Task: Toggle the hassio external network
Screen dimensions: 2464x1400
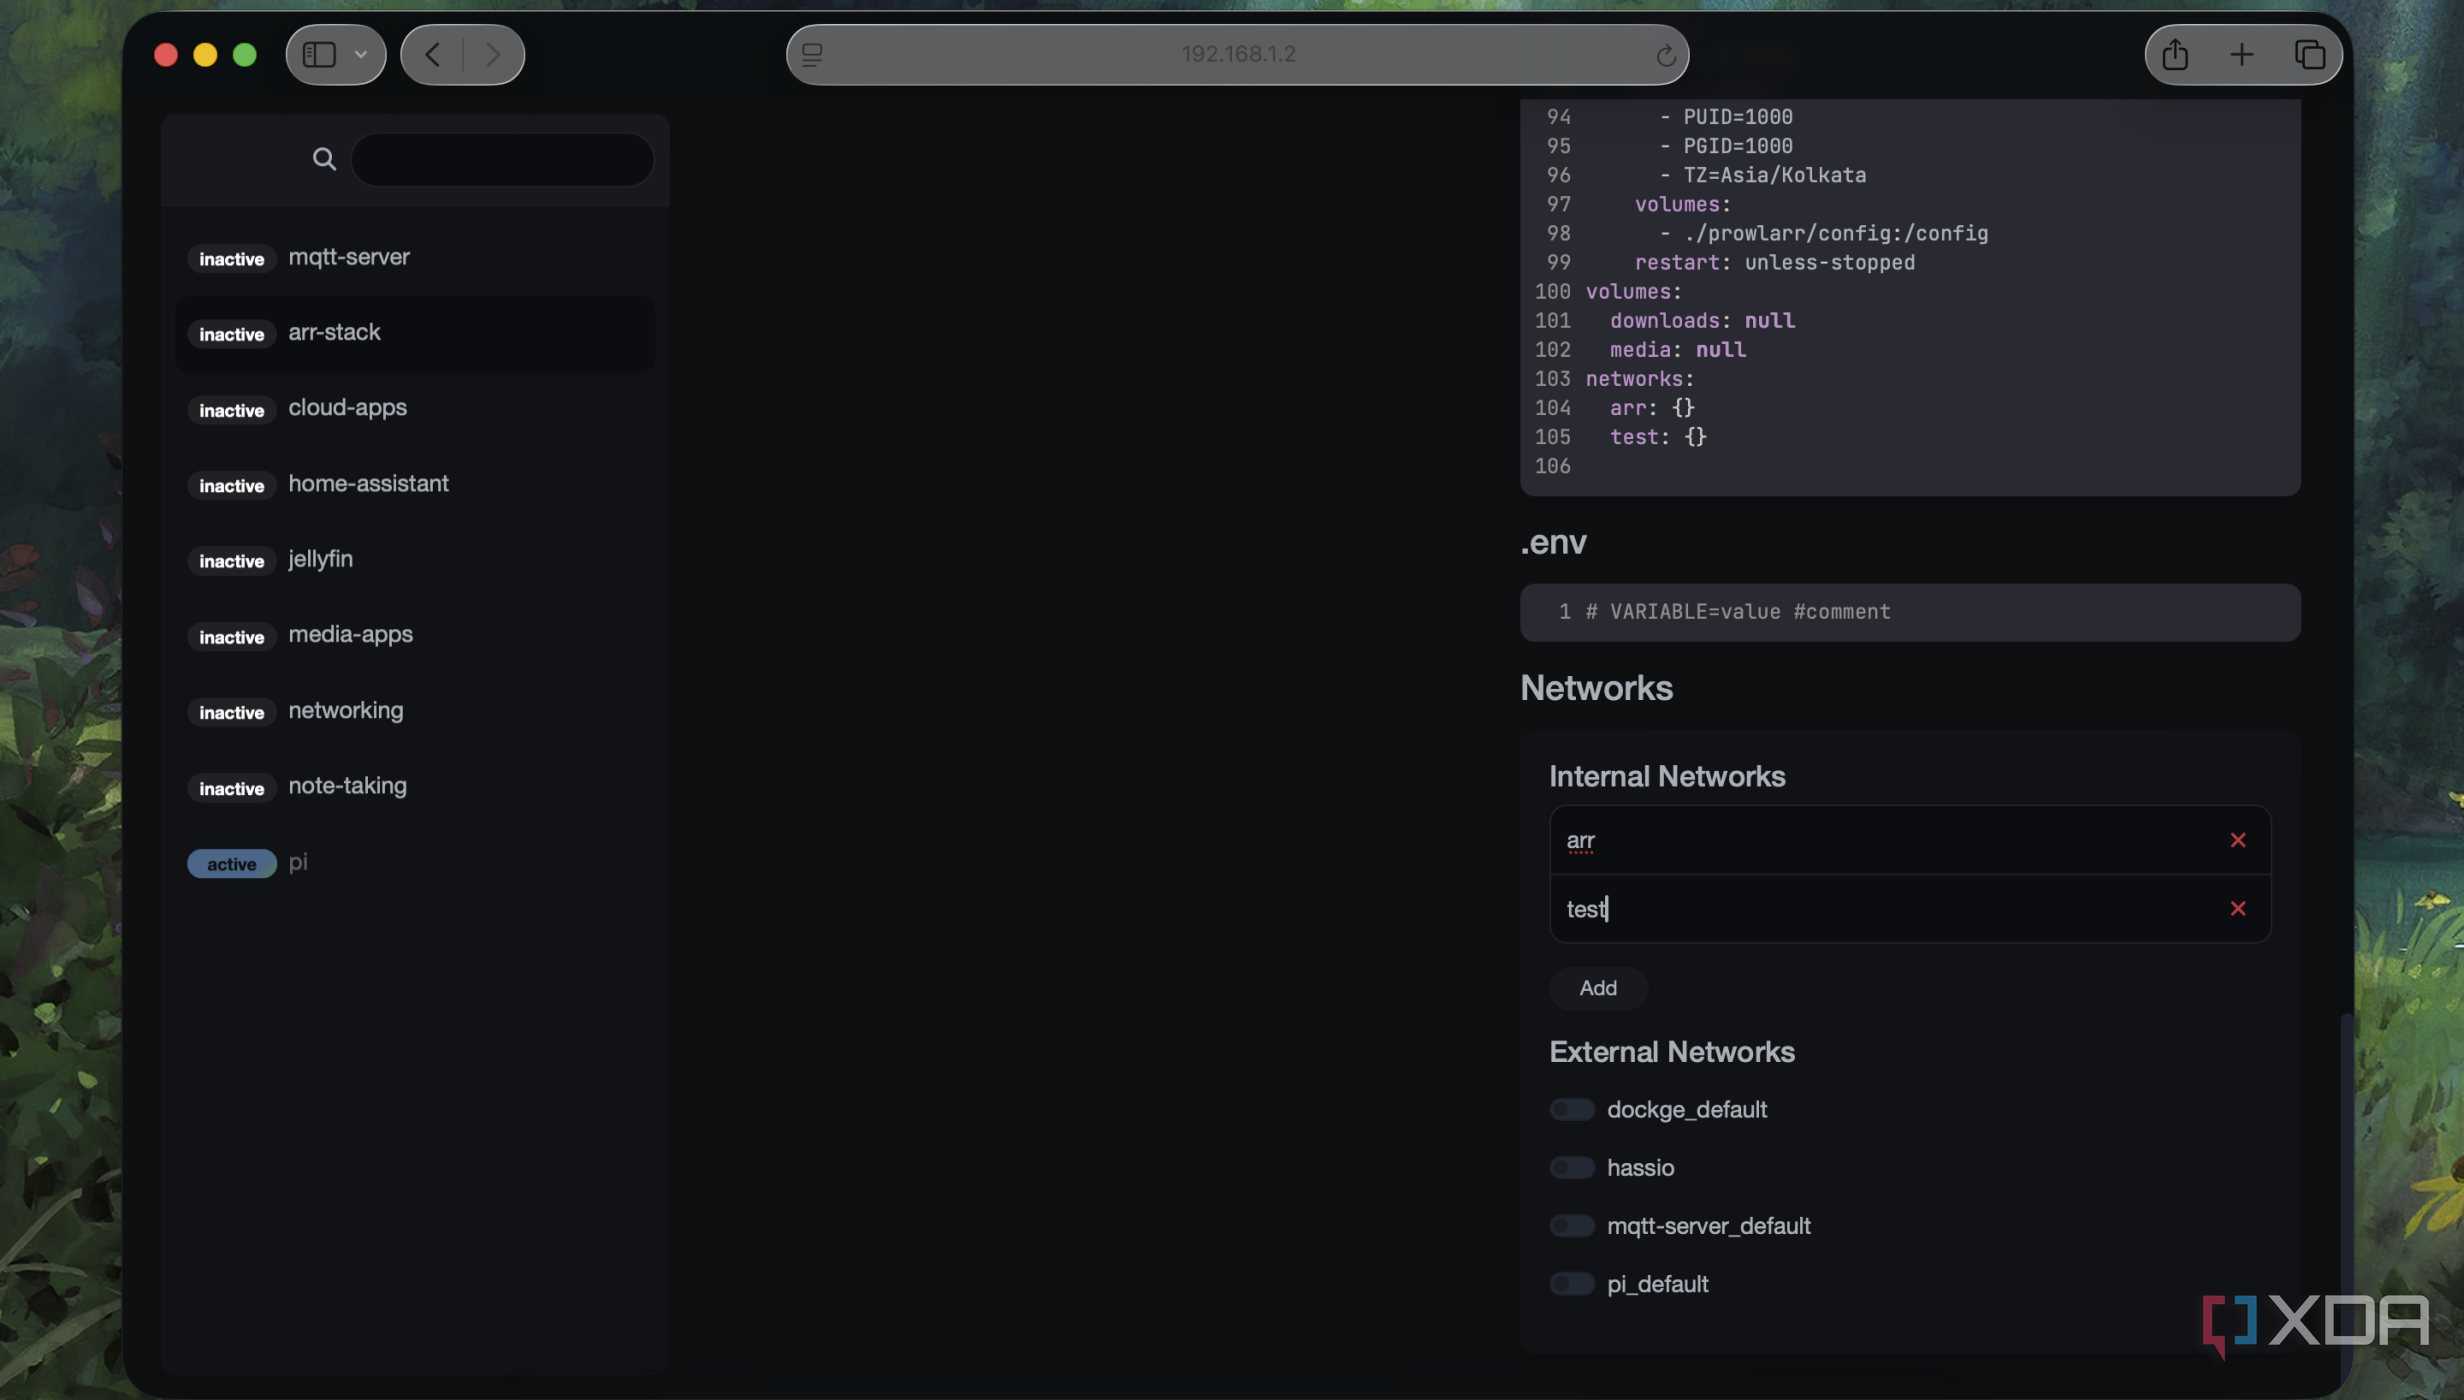Action: [1571, 1167]
